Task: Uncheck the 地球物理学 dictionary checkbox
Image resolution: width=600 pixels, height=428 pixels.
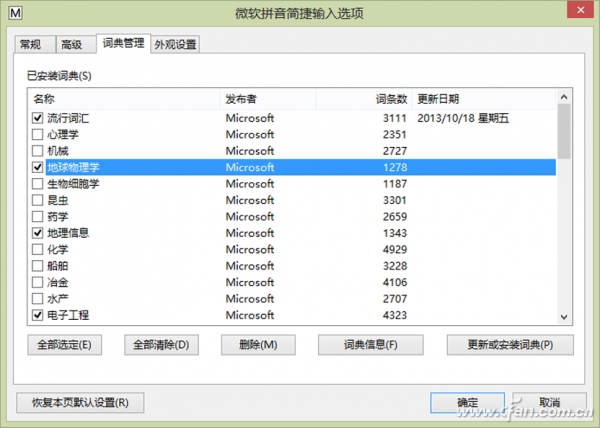Action: point(38,167)
